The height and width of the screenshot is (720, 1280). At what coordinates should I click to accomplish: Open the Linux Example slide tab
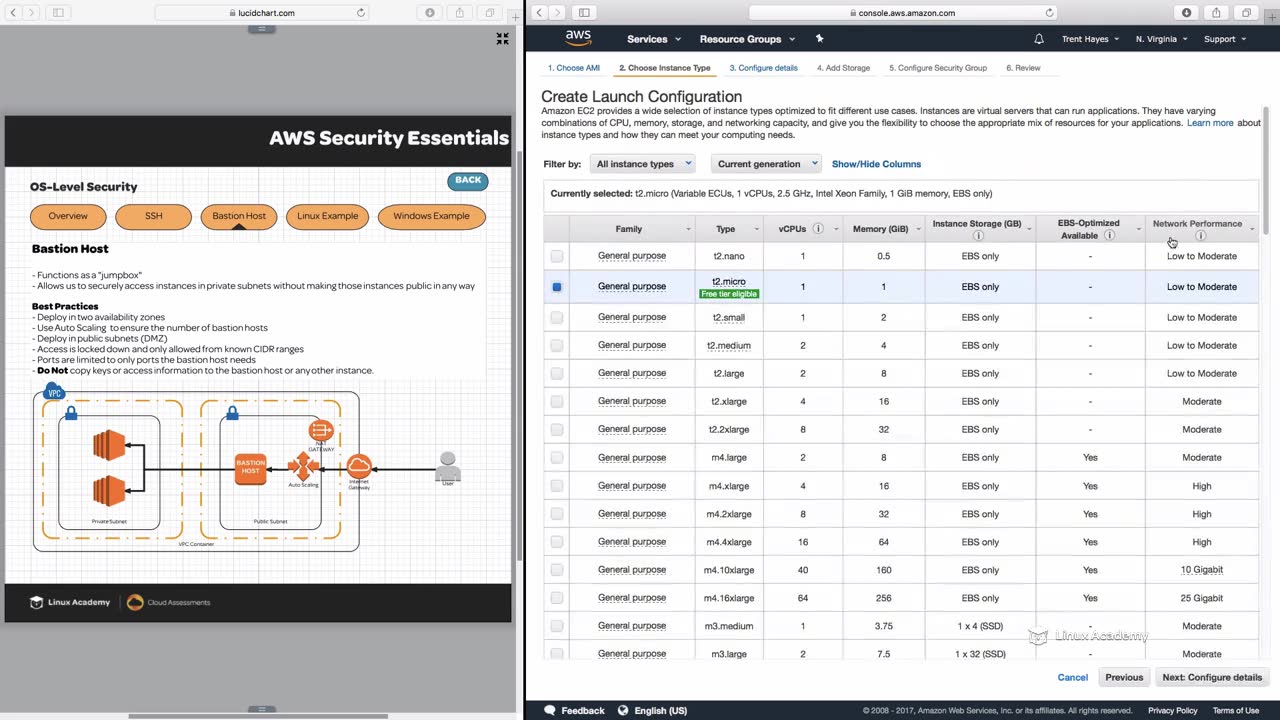(x=327, y=216)
